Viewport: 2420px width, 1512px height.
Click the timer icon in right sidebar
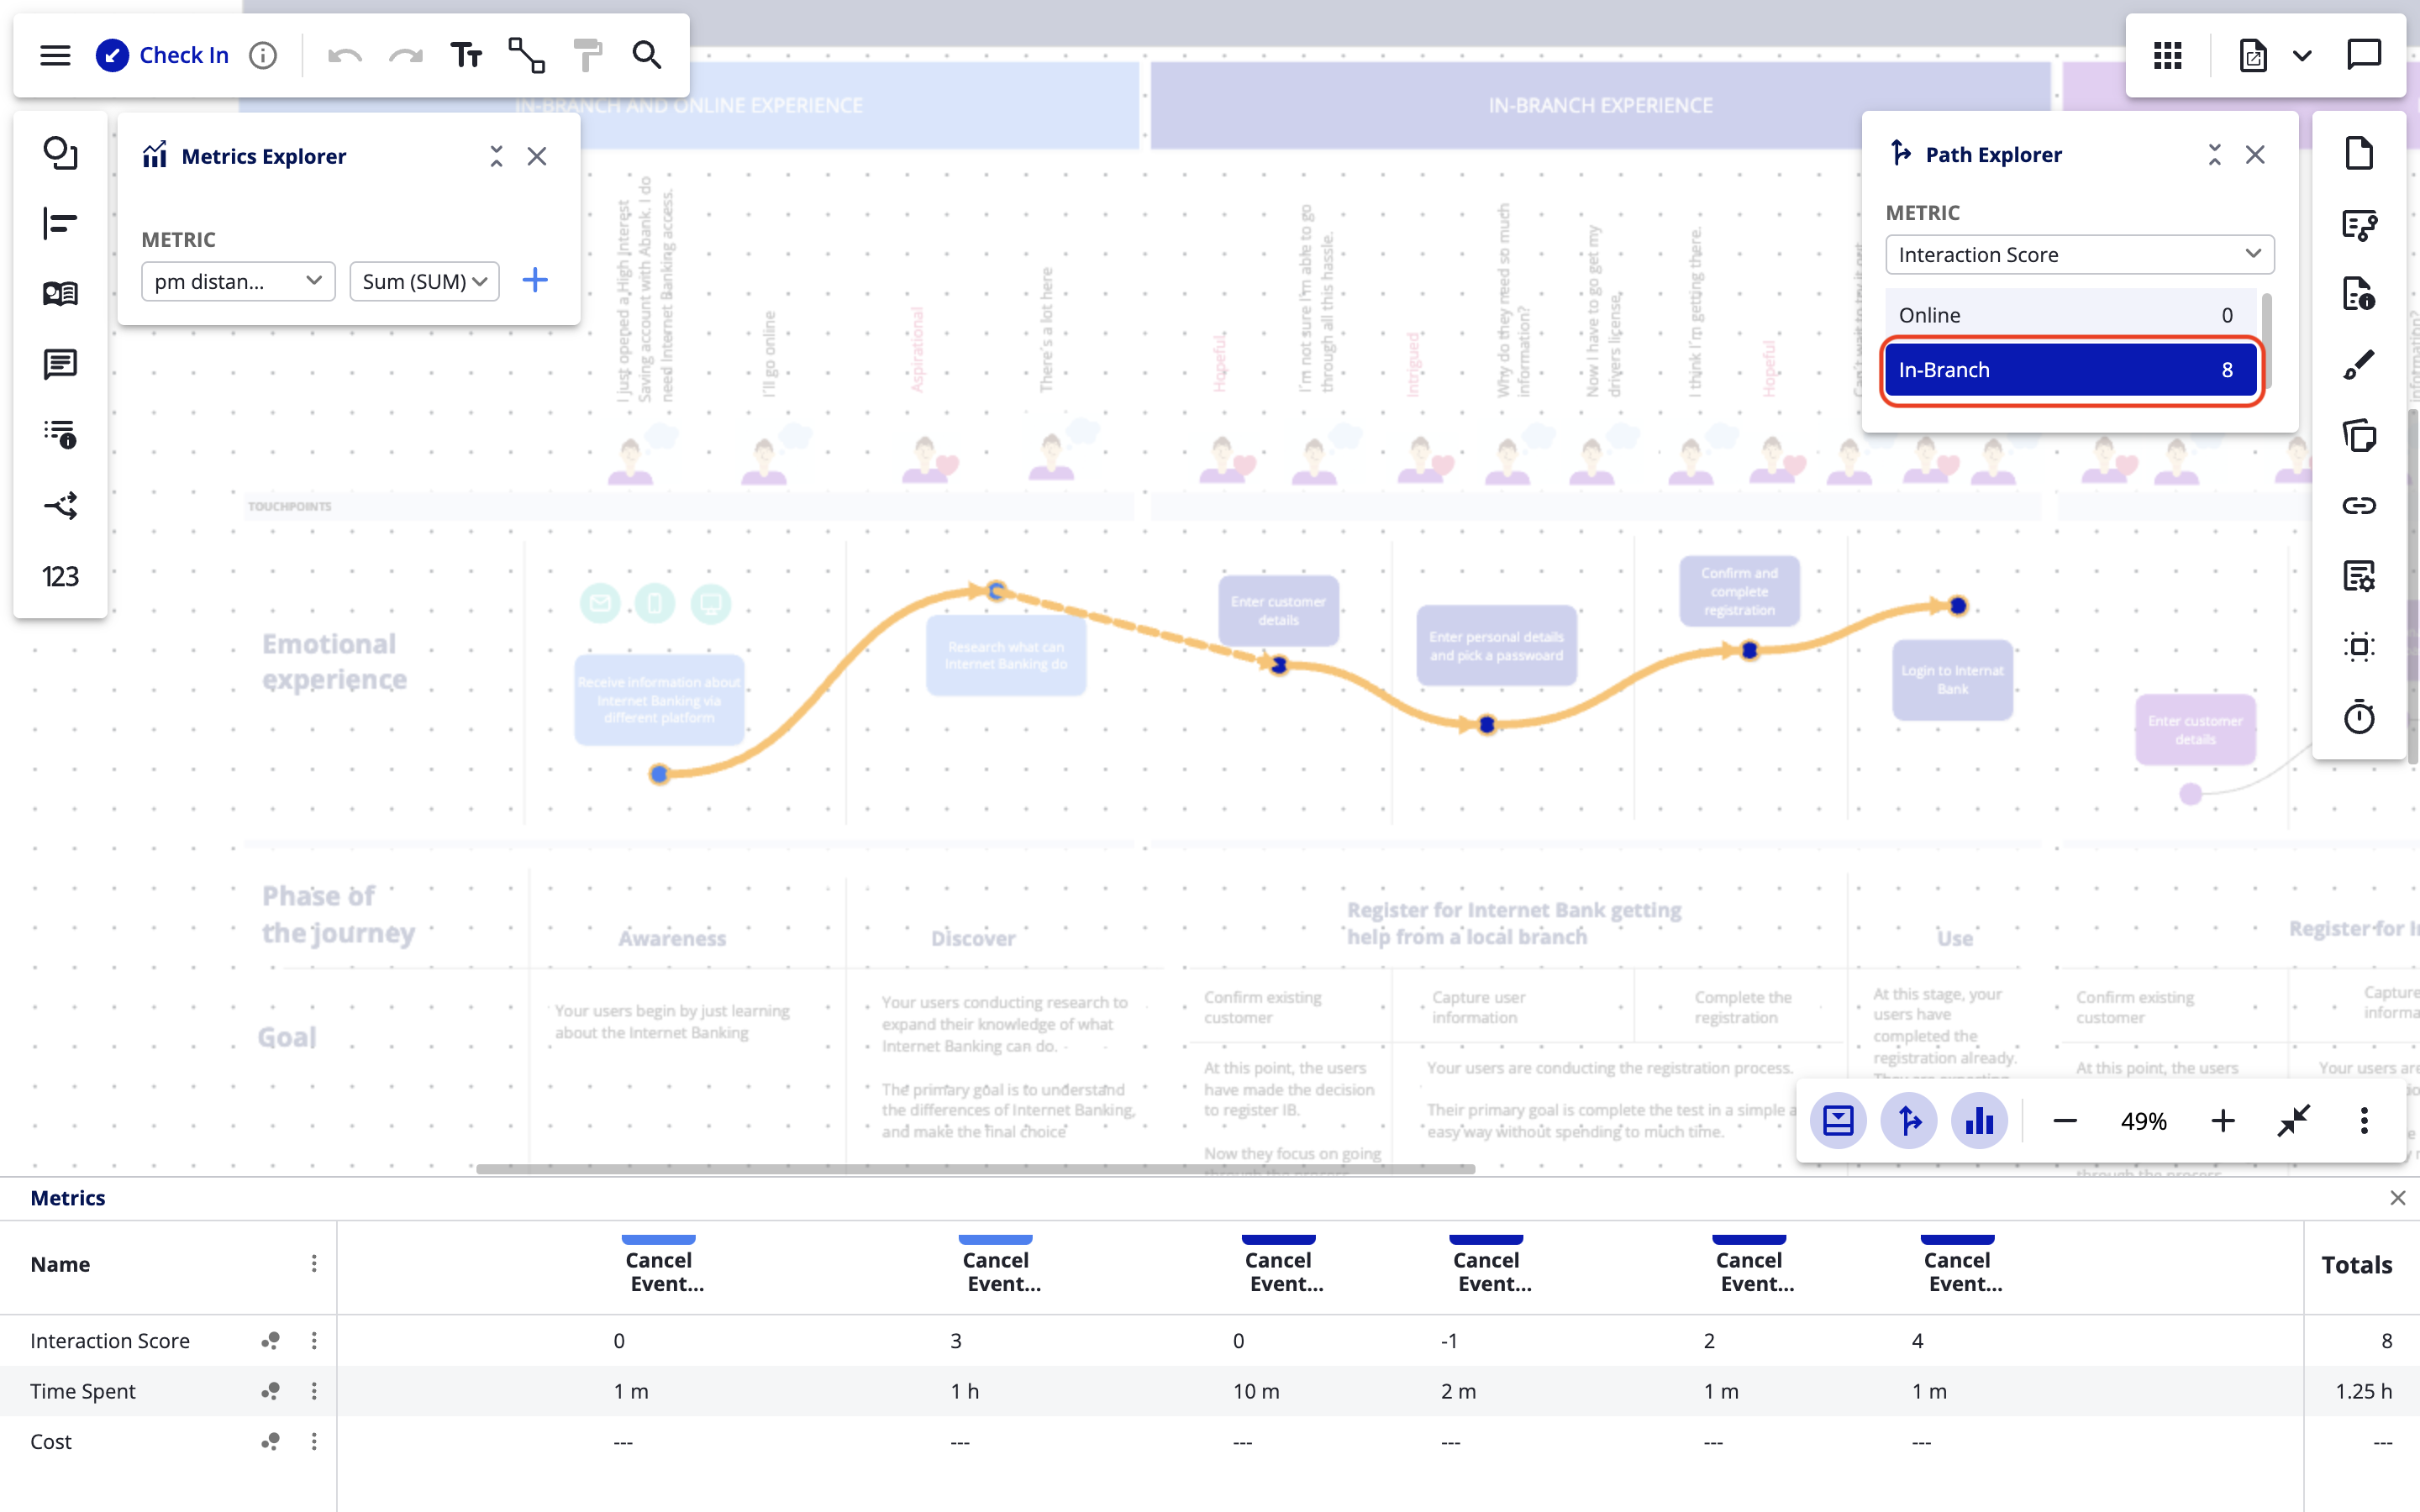(2359, 717)
